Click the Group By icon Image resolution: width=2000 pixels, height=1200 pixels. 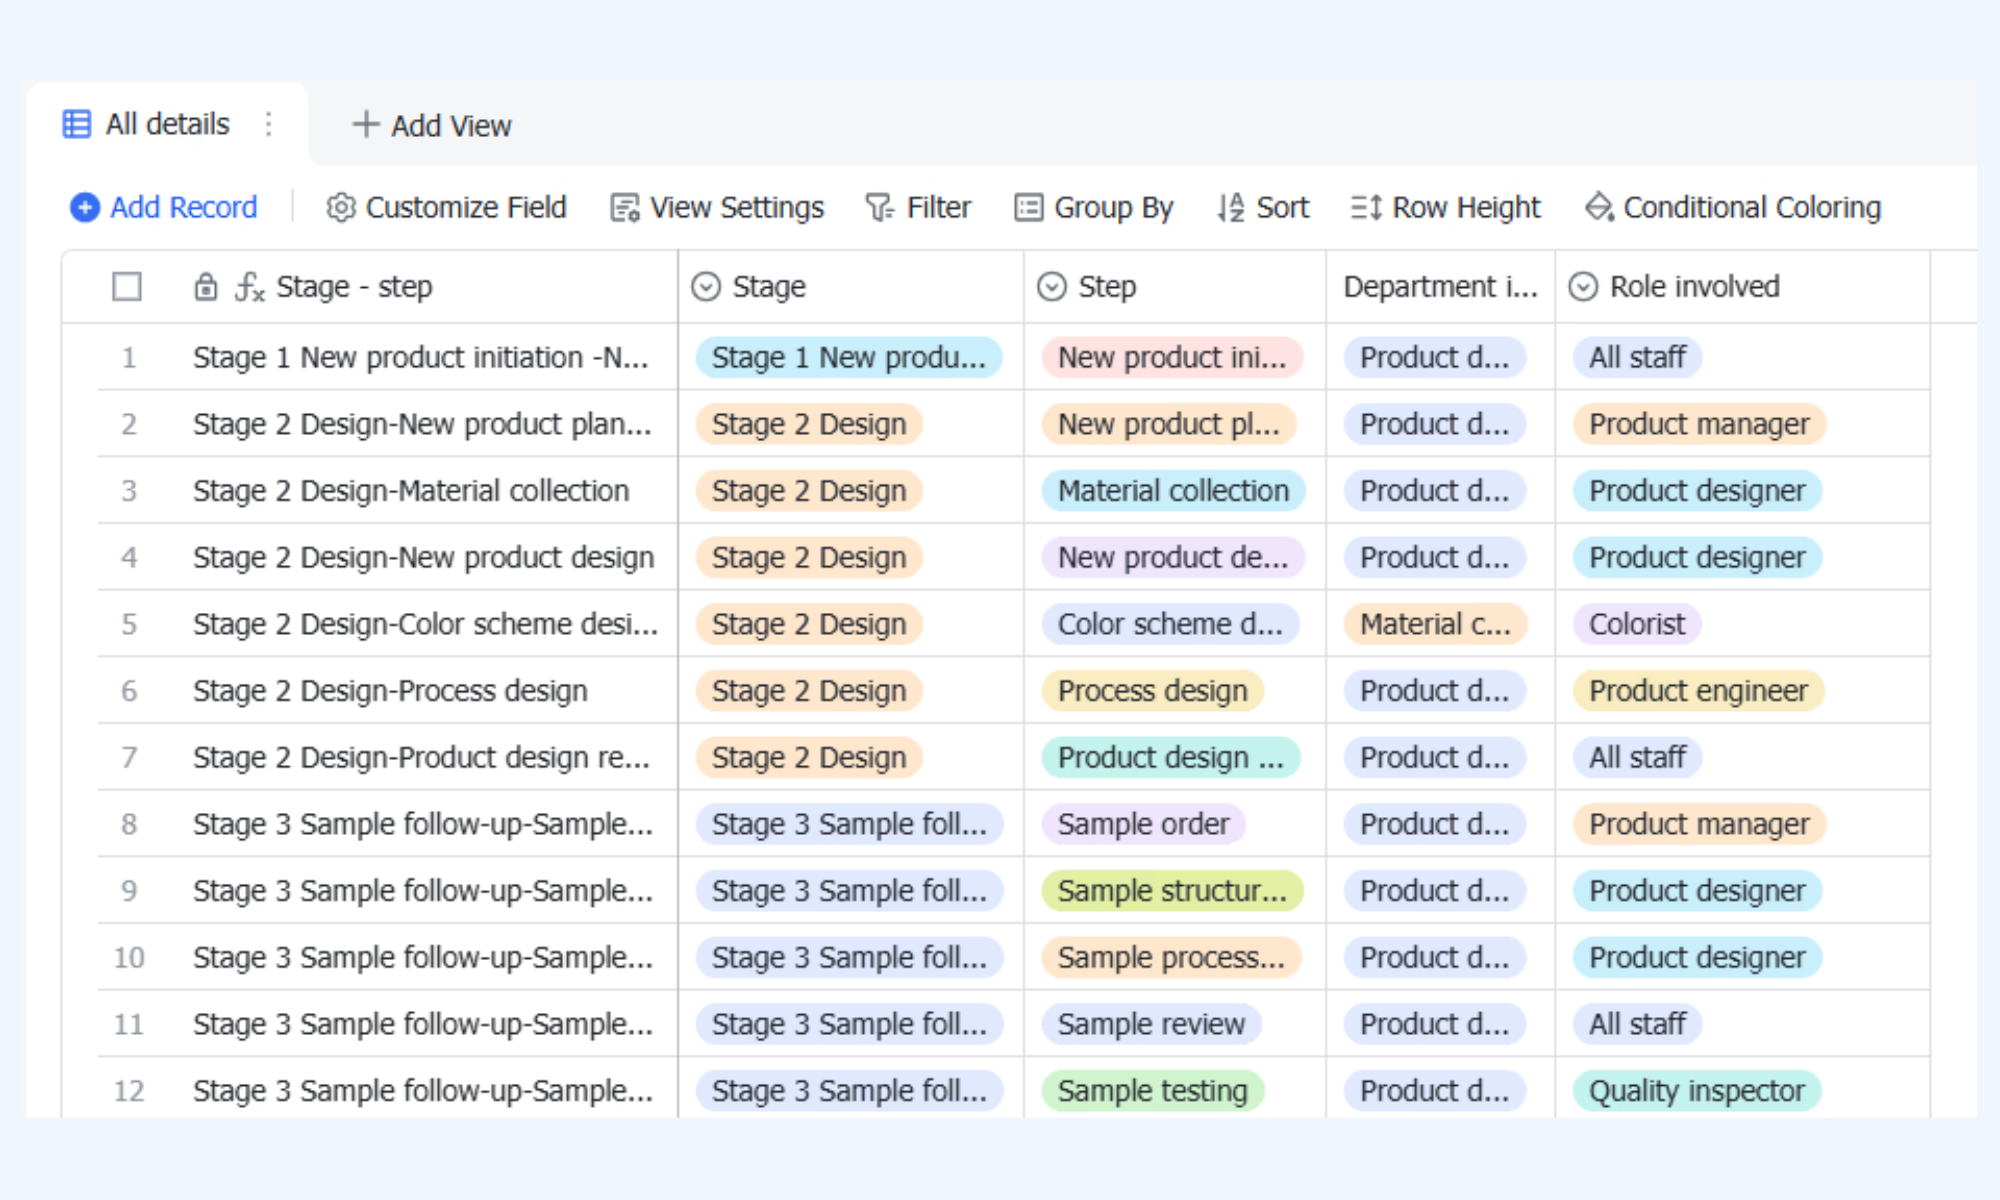click(1028, 207)
